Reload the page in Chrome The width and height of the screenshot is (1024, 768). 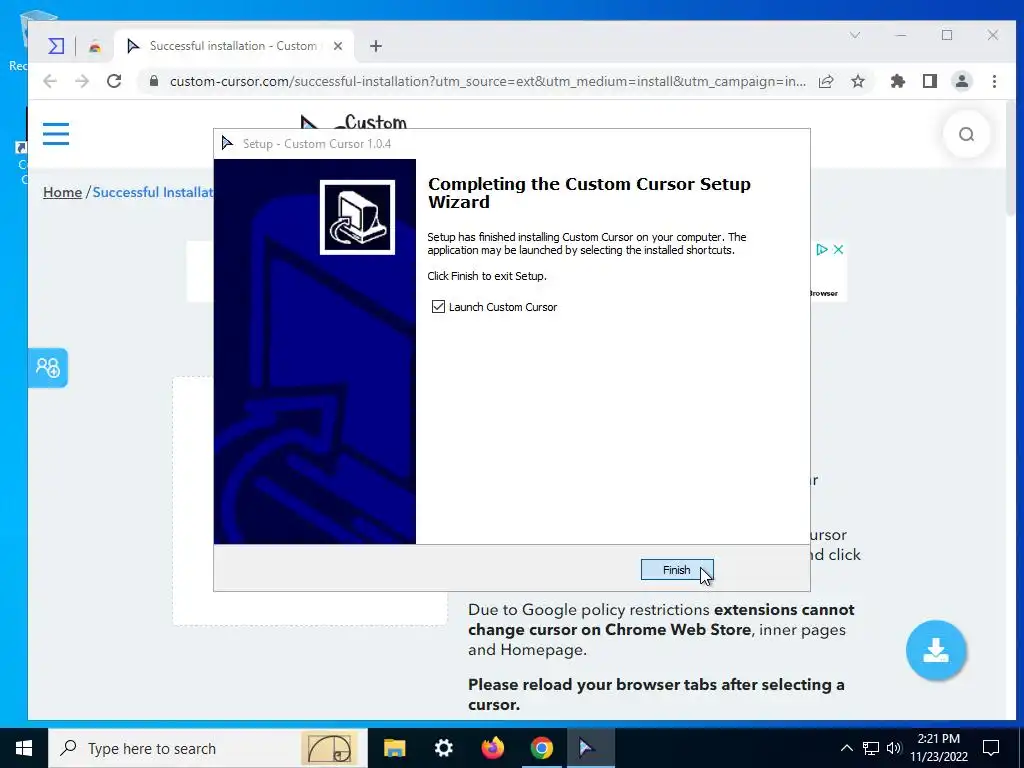coord(114,81)
